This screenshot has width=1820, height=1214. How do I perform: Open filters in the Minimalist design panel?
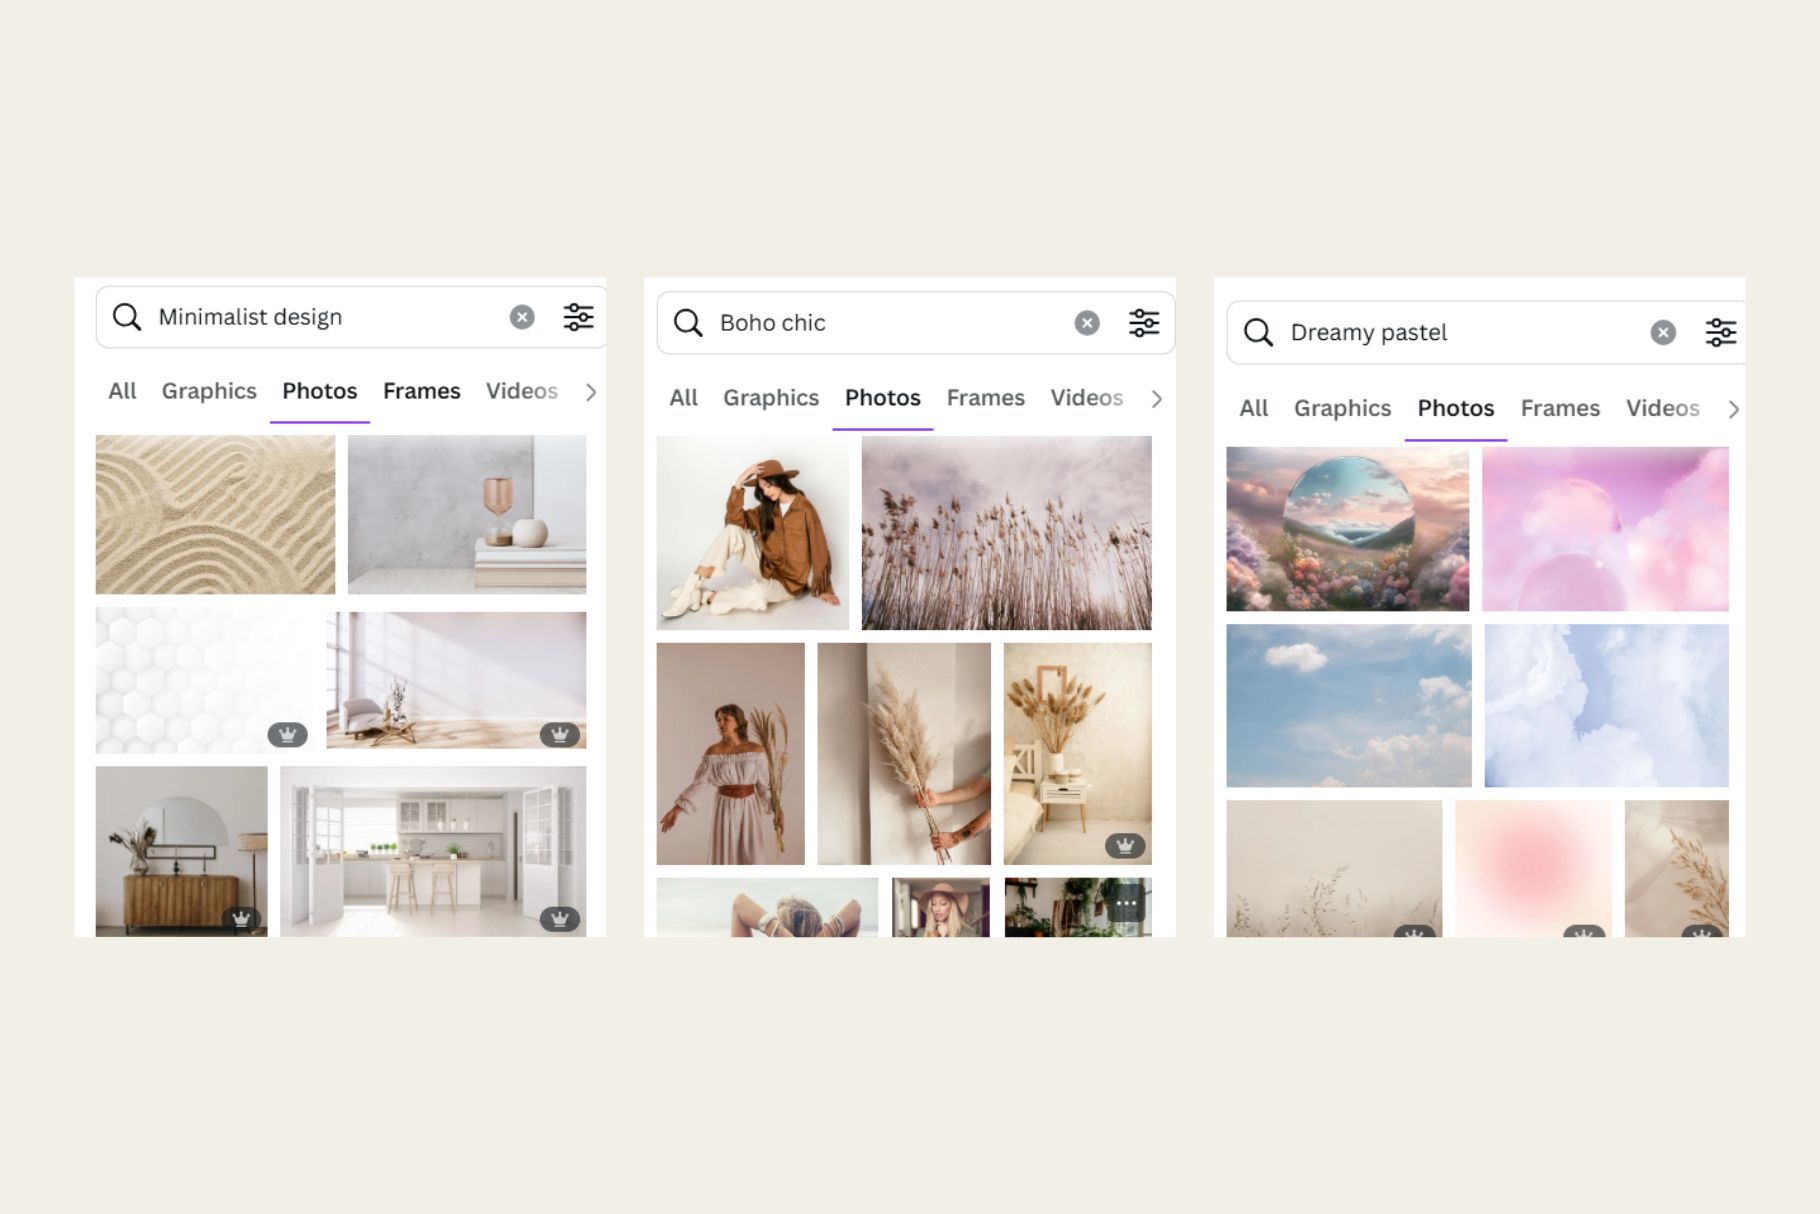click(x=579, y=317)
